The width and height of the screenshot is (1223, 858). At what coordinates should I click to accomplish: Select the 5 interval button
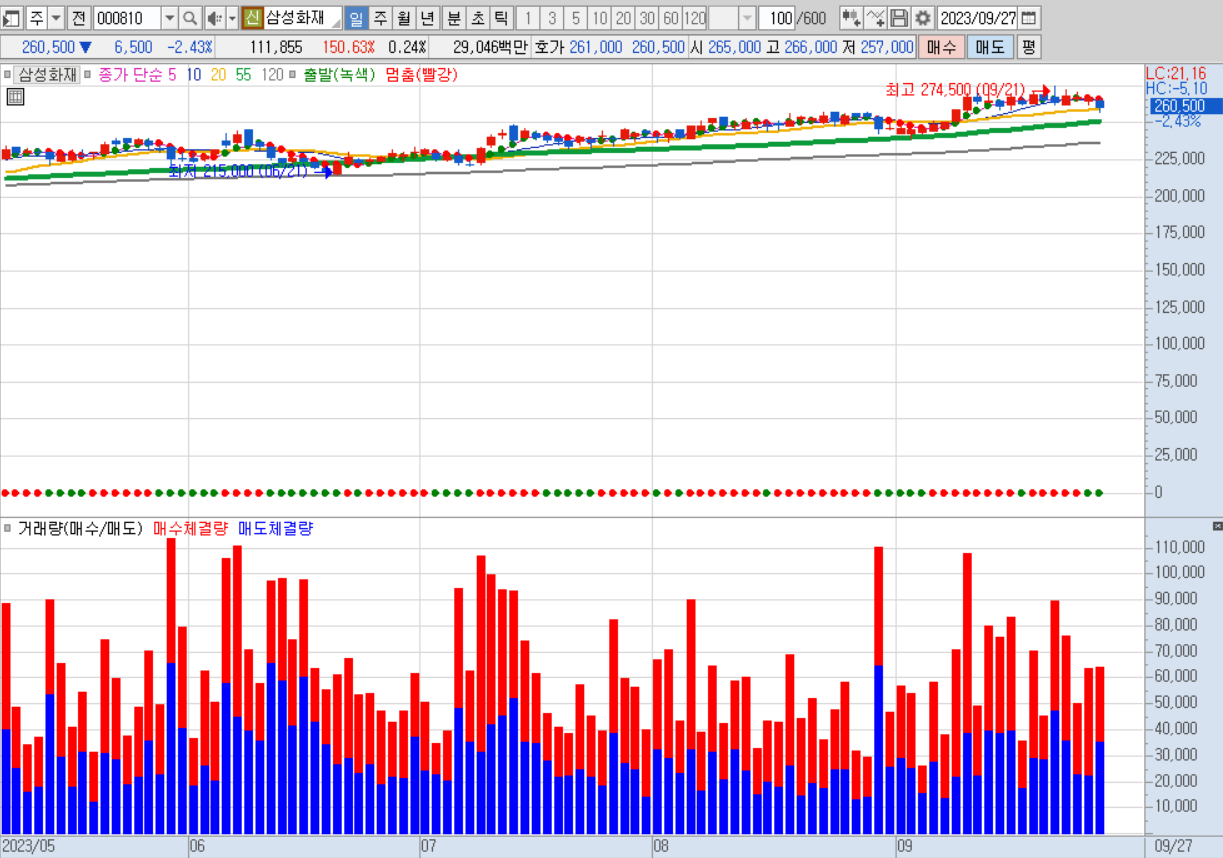(x=576, y=18)
